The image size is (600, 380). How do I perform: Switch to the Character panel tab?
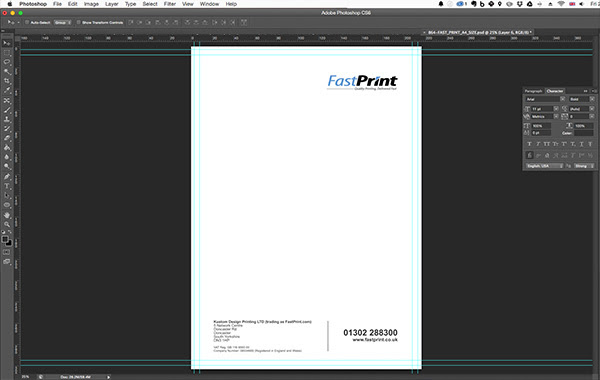pos(554,91)
